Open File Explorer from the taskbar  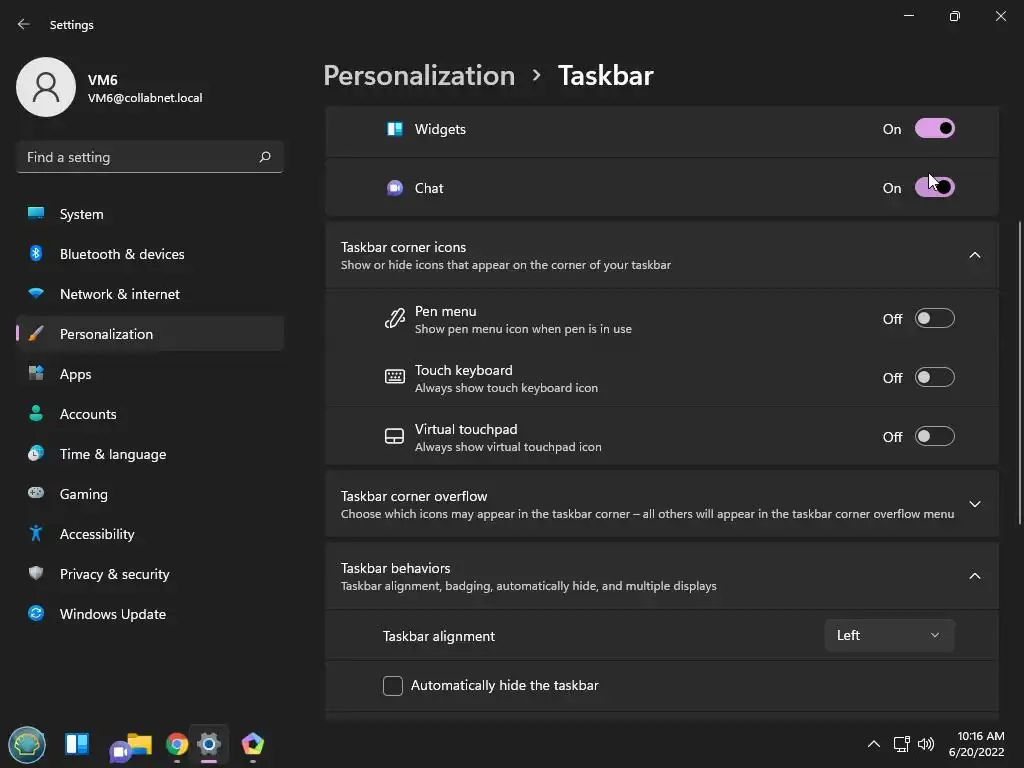[140, 743]
